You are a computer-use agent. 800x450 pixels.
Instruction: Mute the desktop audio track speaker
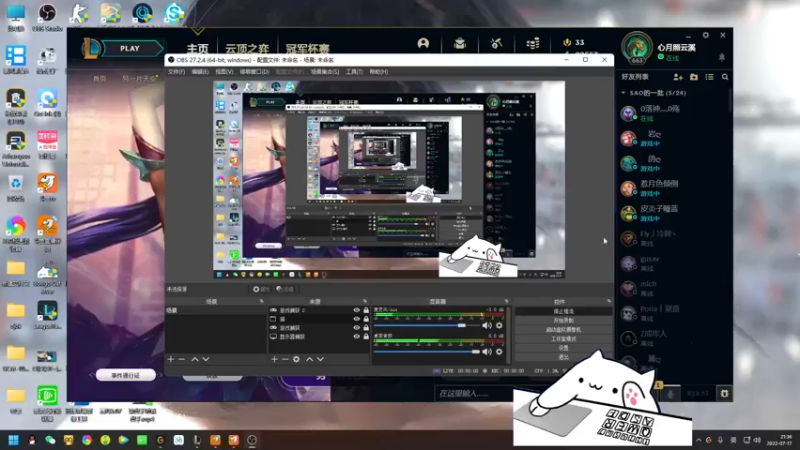point(487,352)
